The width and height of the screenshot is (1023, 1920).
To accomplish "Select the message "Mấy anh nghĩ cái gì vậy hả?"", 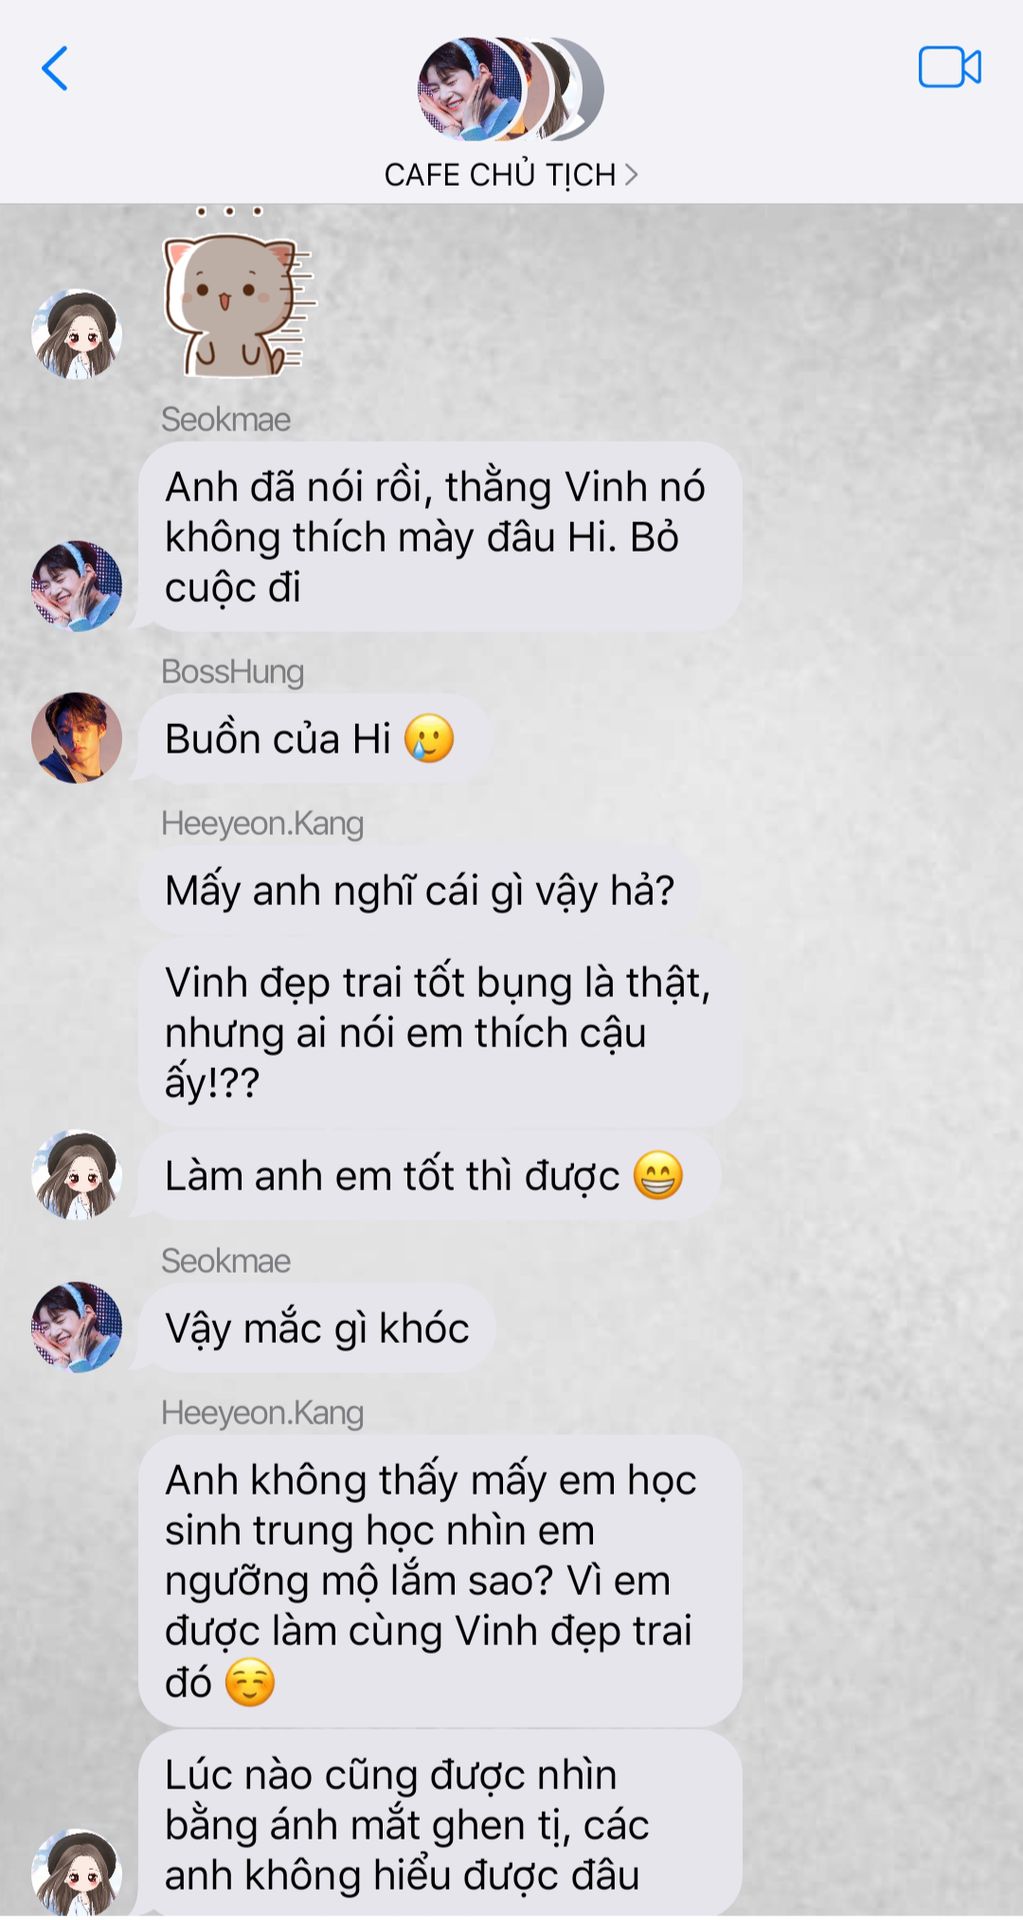I will coord(419,890).
